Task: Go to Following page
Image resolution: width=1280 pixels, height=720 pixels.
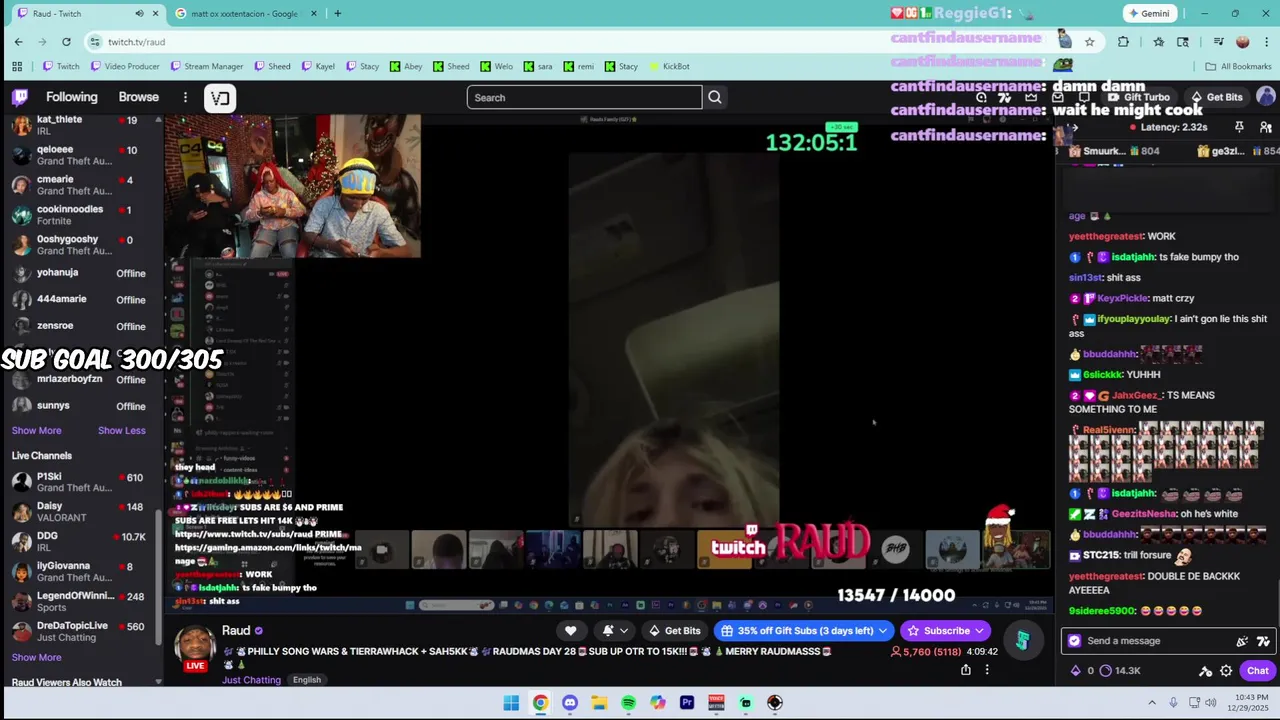Action: click(x=72, y=97)
